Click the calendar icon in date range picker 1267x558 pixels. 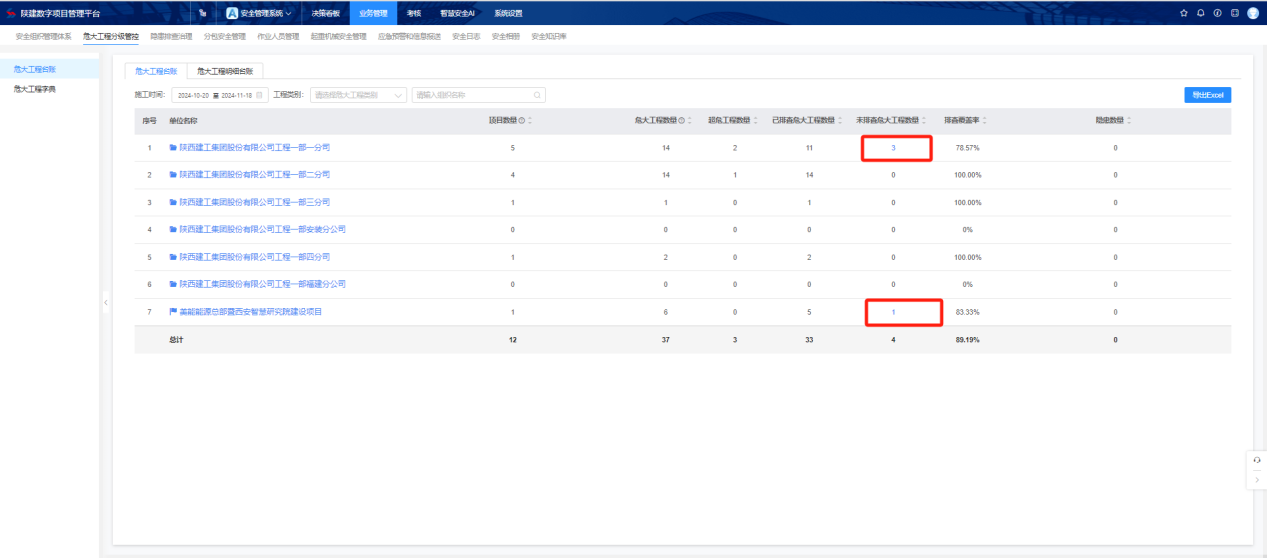coord(259,95)
